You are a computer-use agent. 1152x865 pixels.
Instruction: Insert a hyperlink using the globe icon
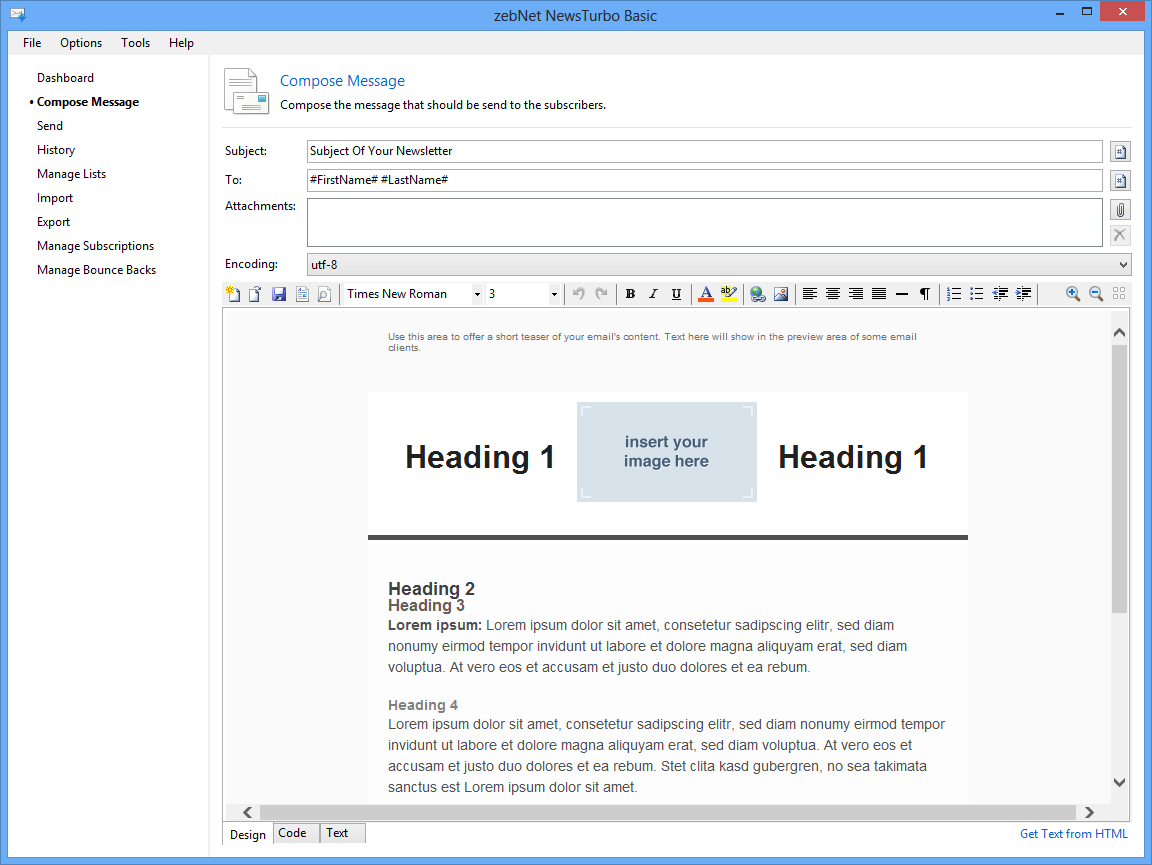pyautogui.click(x=758, y=294)
